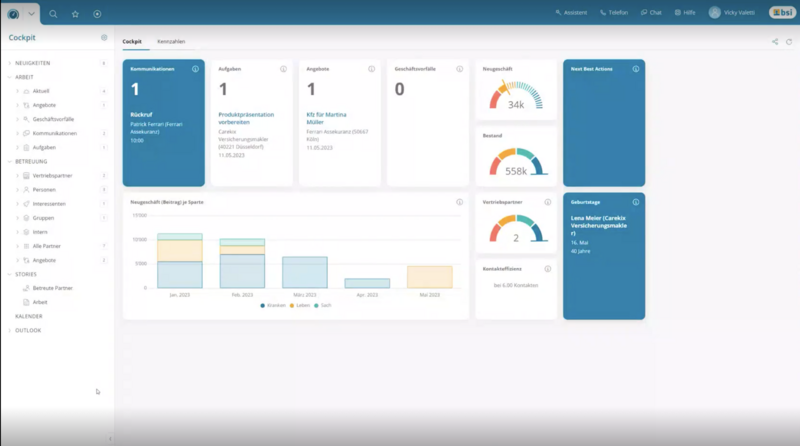The height and width of the screenshot is (446, 800).
Task: Click the refresh icon at top right
Action: [x=789, y=42]
